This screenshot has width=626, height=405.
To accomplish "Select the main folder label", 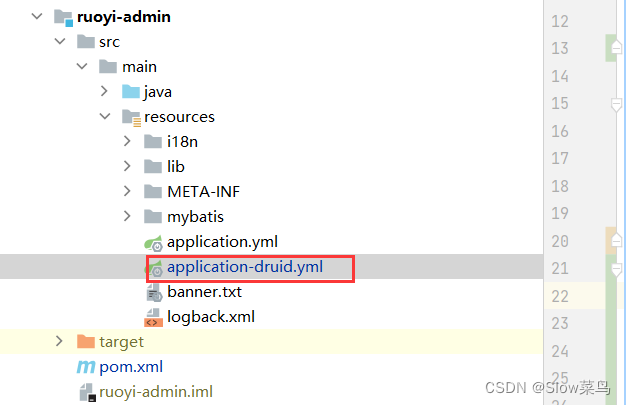I will click(139, 67).
